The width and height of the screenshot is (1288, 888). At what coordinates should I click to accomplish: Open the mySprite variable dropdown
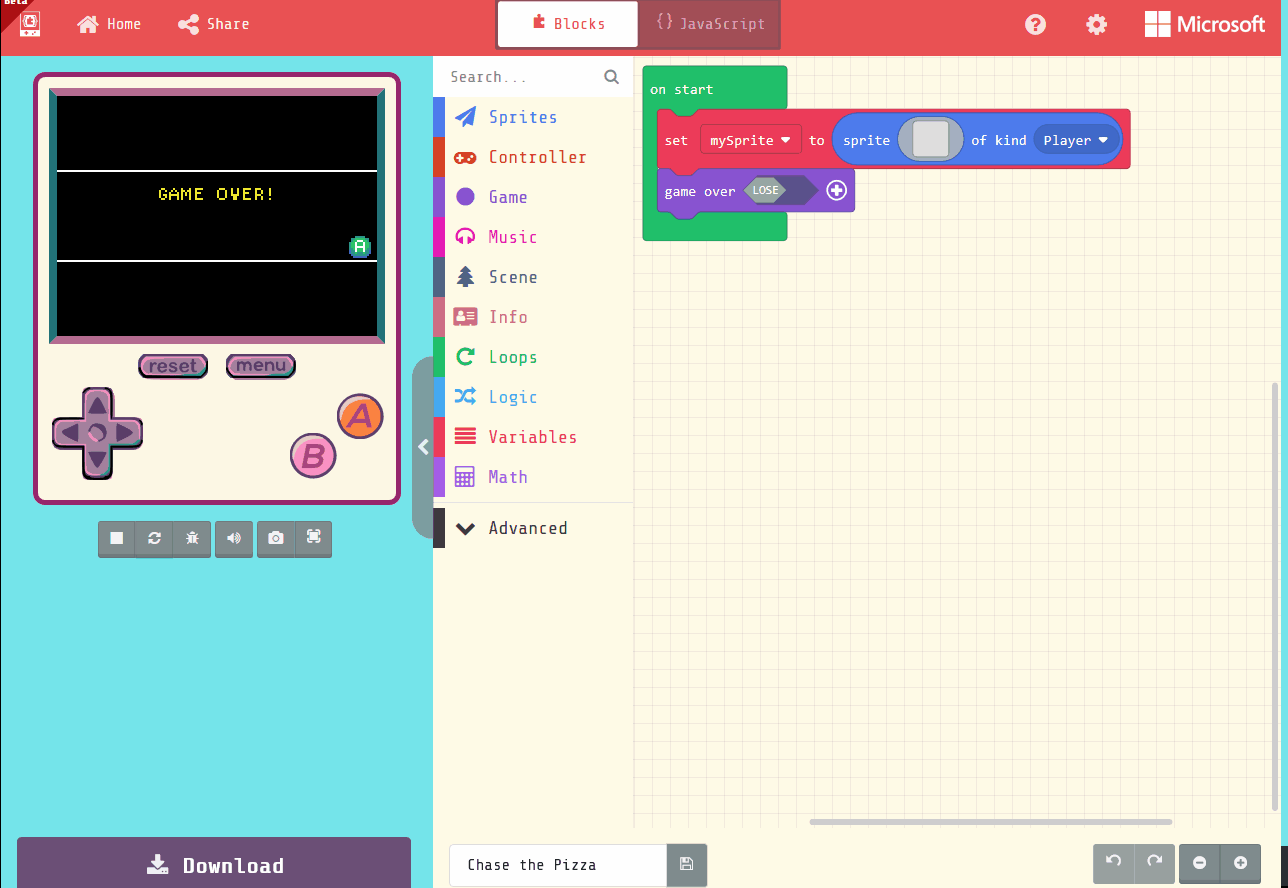[x=751, y=140]
